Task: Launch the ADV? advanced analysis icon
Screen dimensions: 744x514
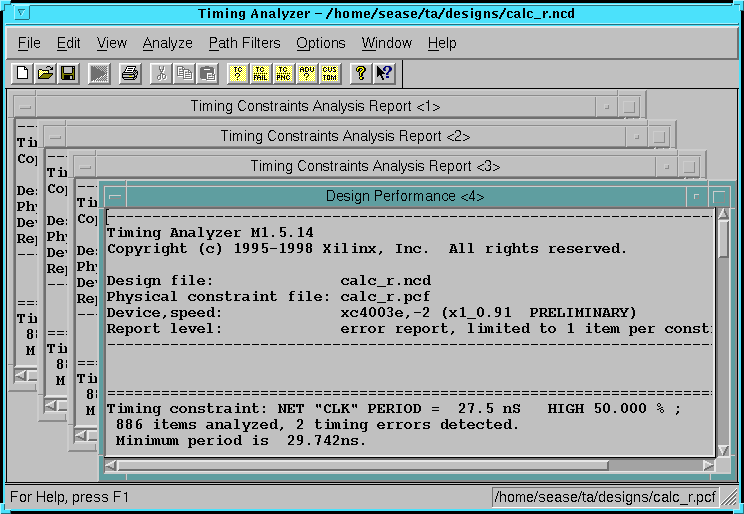Action: pos(306,73)
